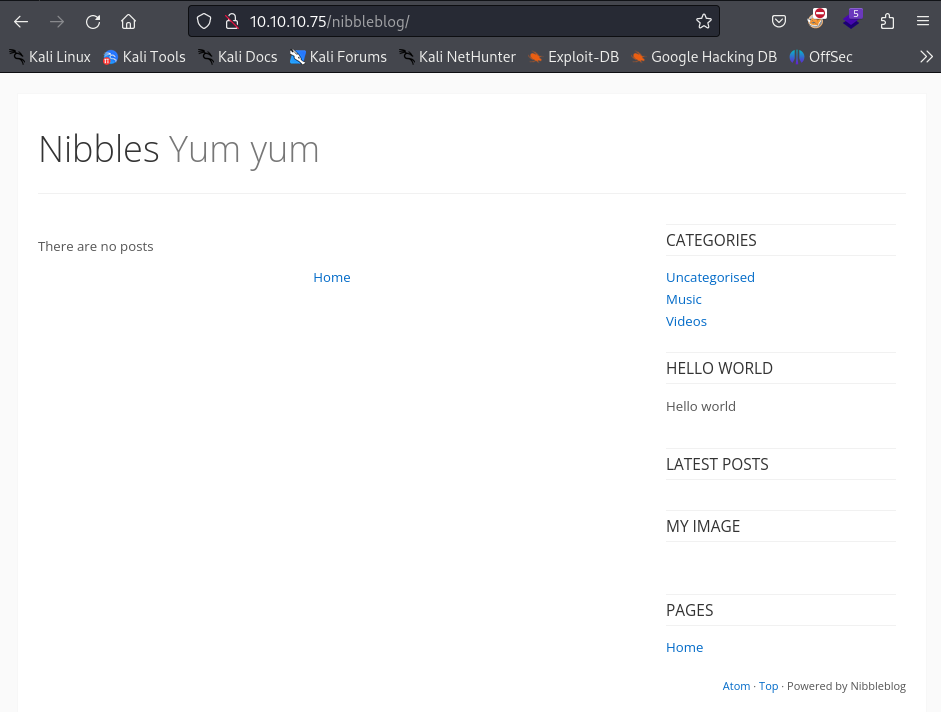Click the insecure connection padlock icon

coord(231,22)
